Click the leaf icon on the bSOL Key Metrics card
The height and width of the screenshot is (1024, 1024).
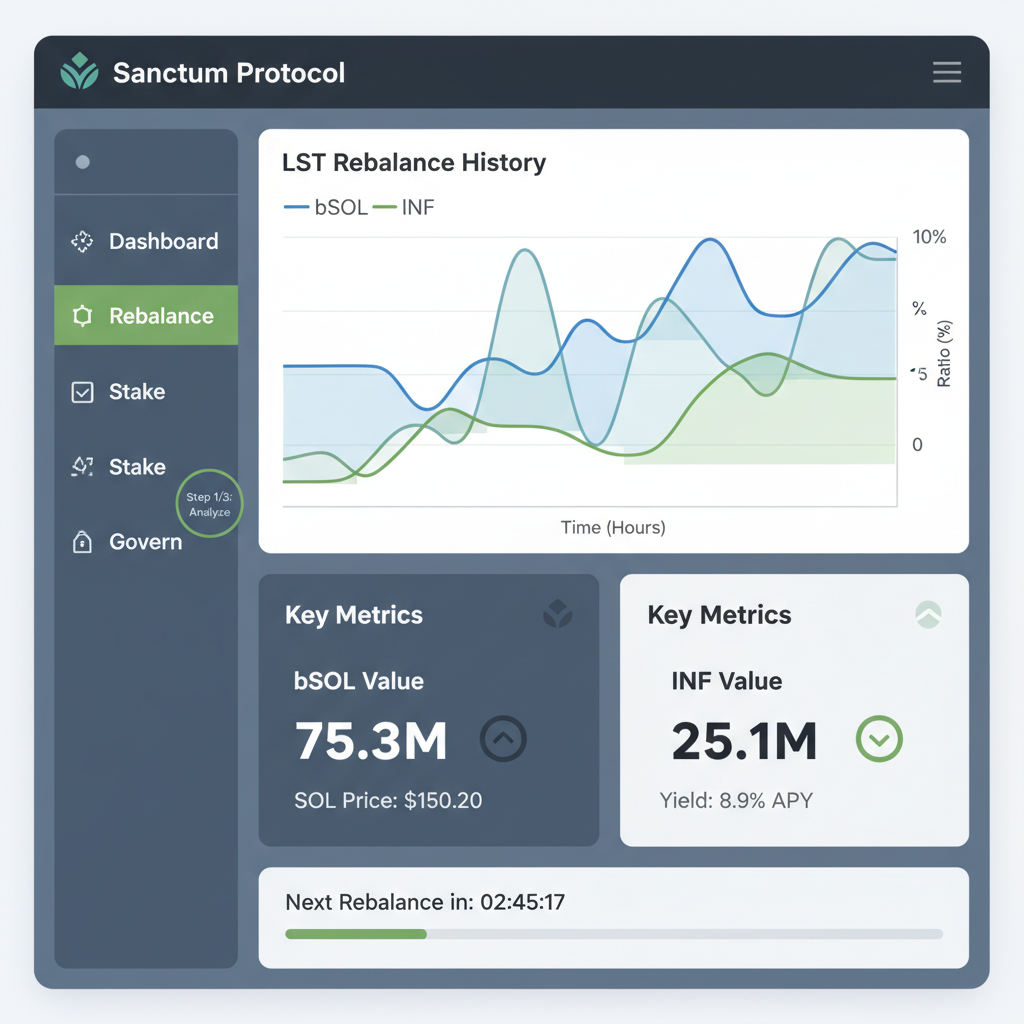(558, 615)
